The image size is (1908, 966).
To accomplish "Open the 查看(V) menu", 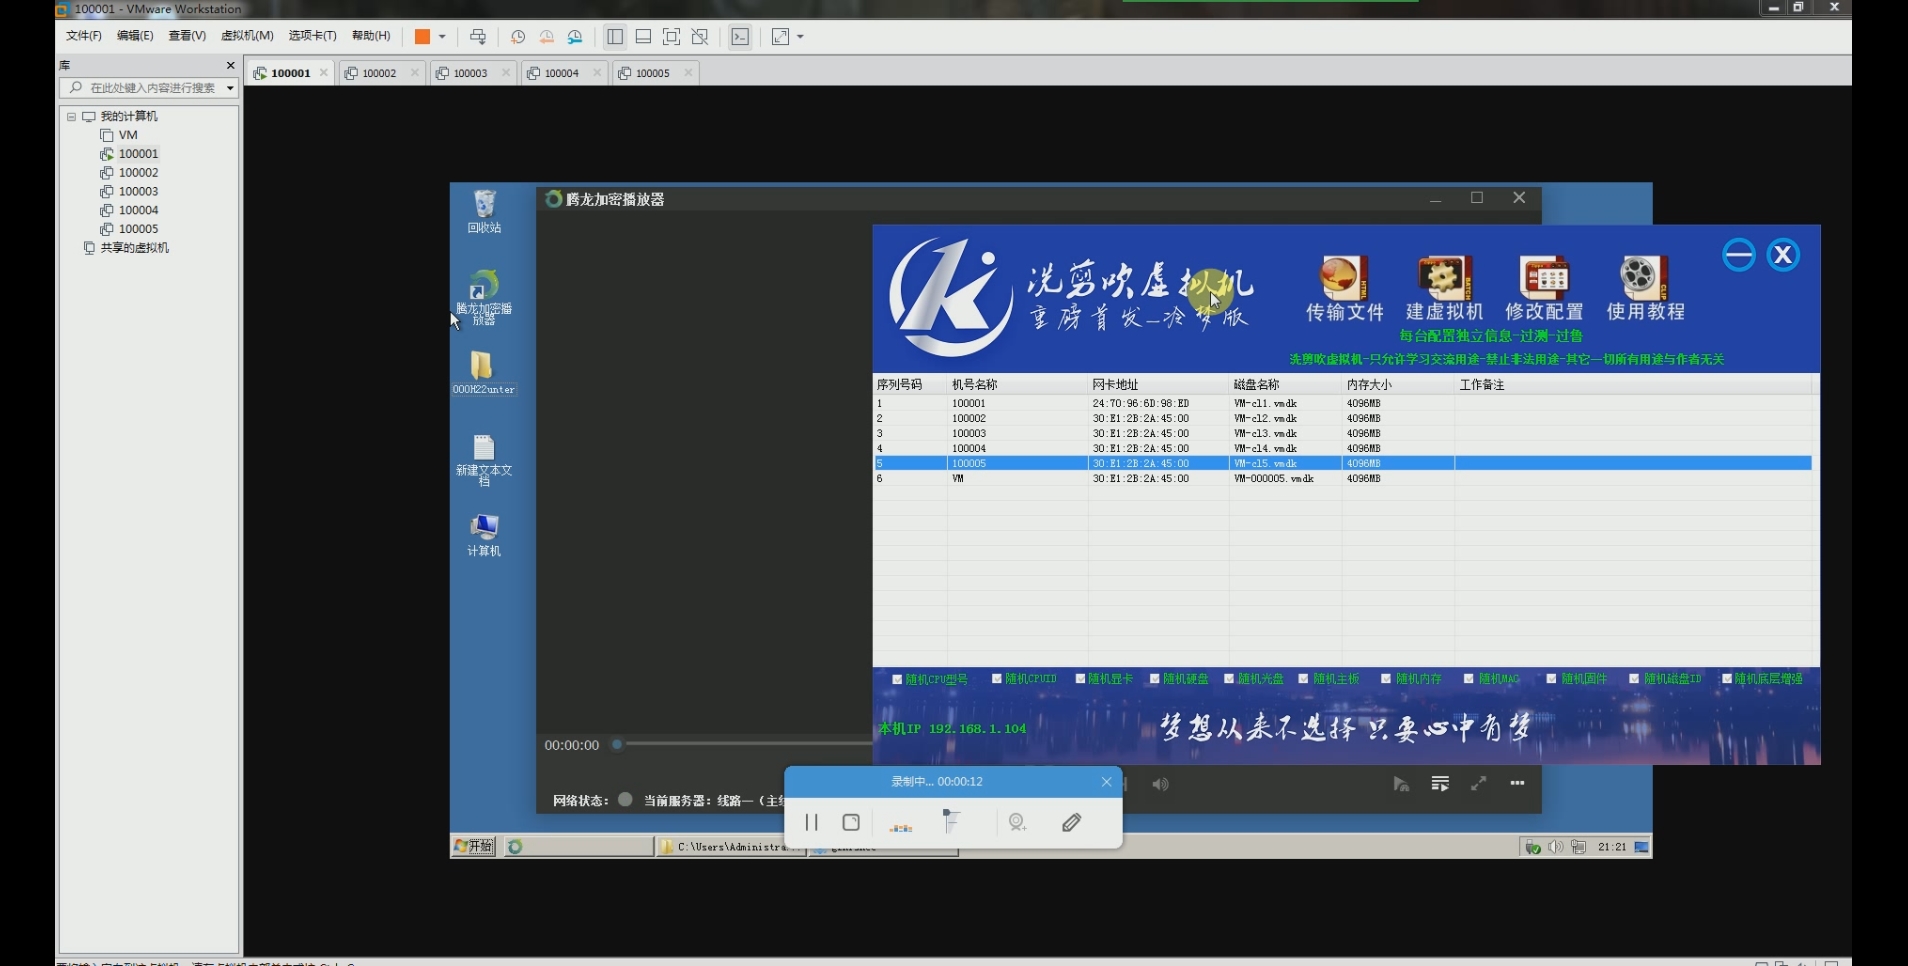I will [187, 36].
